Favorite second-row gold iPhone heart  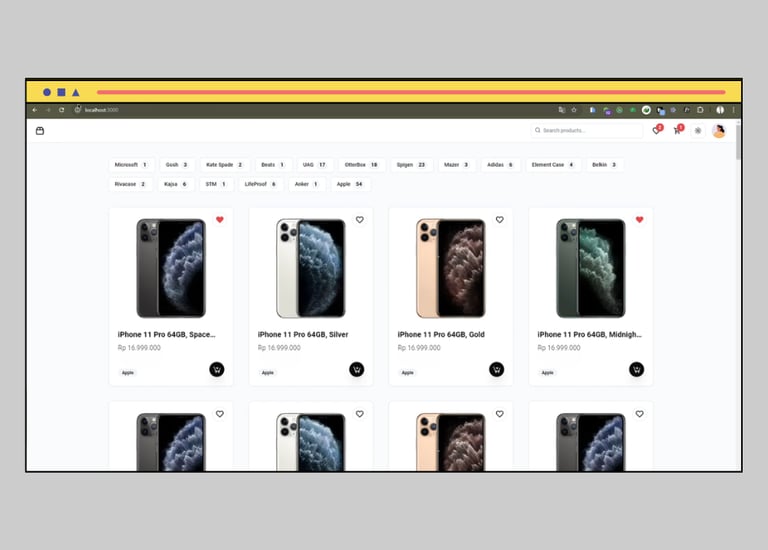click(x=500, y=414)
